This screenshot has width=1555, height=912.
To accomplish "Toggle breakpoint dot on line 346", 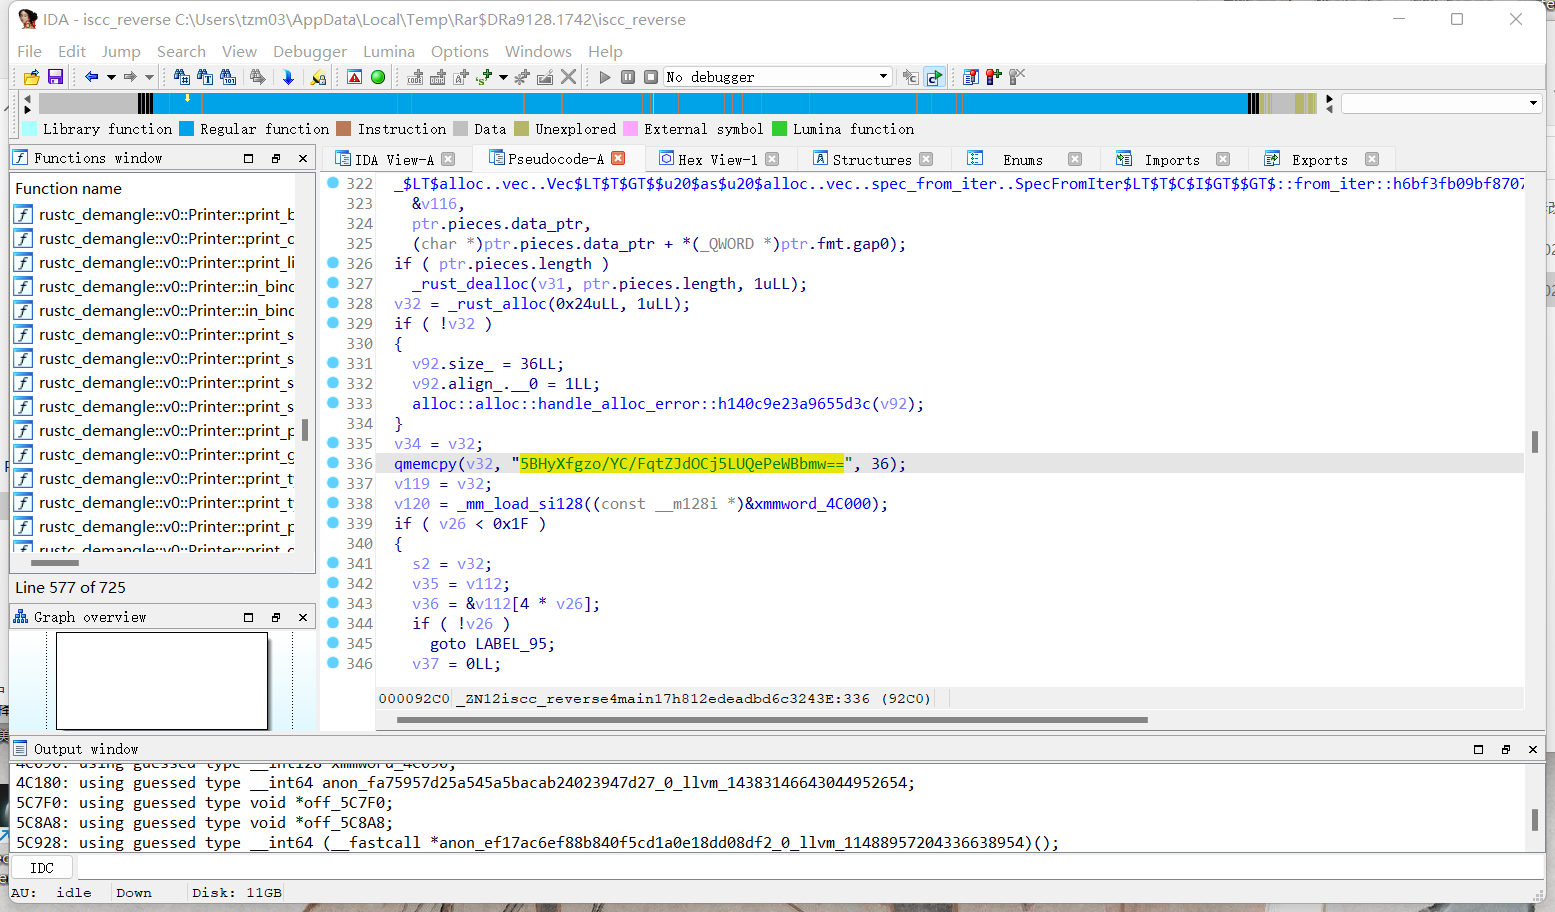I will pos(333,663).
